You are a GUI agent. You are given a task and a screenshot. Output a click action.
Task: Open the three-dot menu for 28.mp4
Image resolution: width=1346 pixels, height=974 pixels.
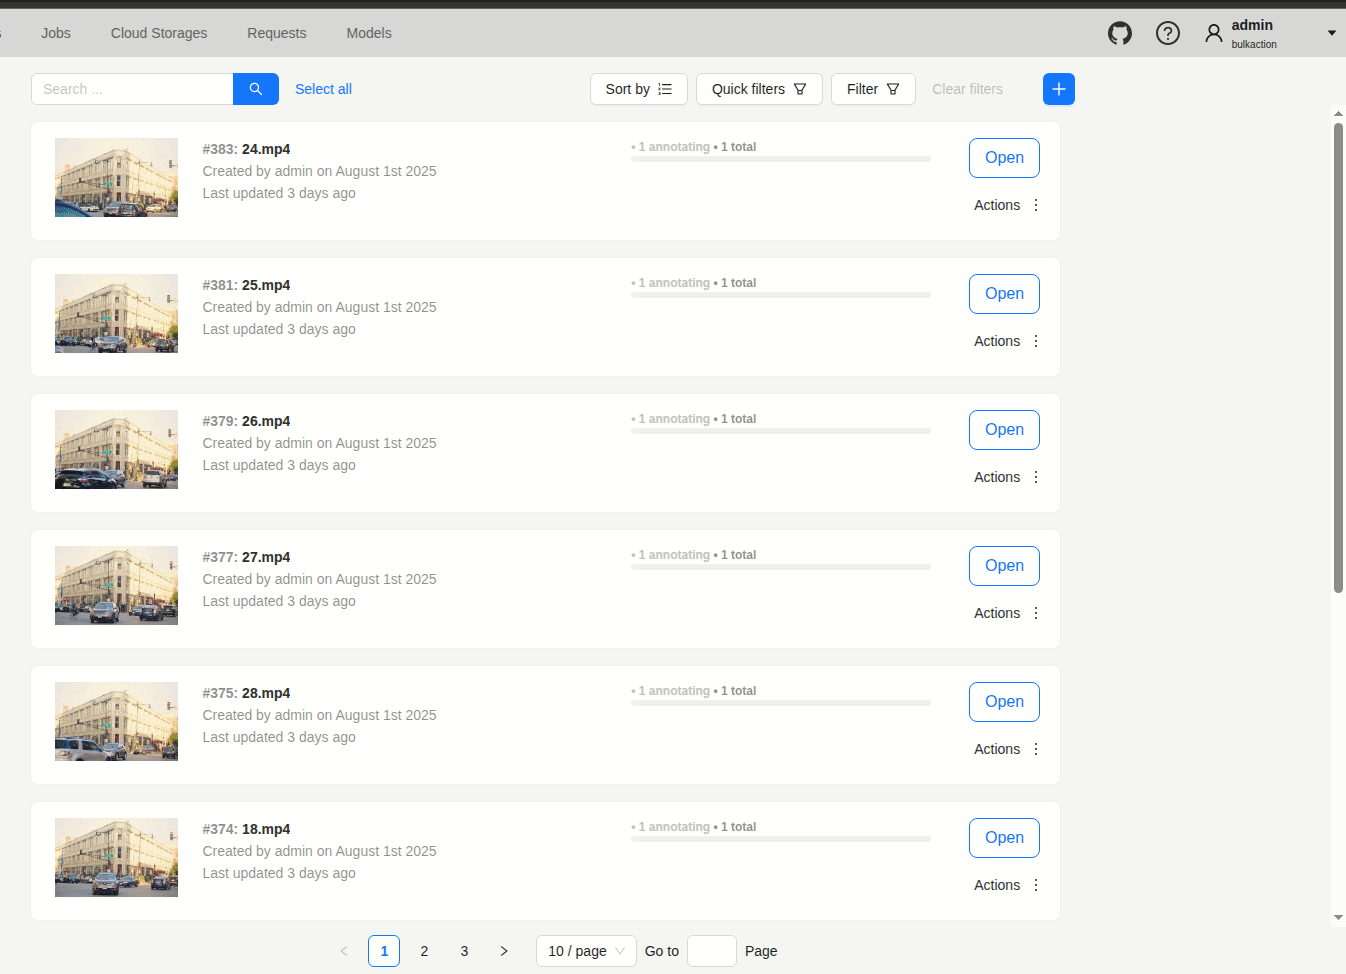1036,749
